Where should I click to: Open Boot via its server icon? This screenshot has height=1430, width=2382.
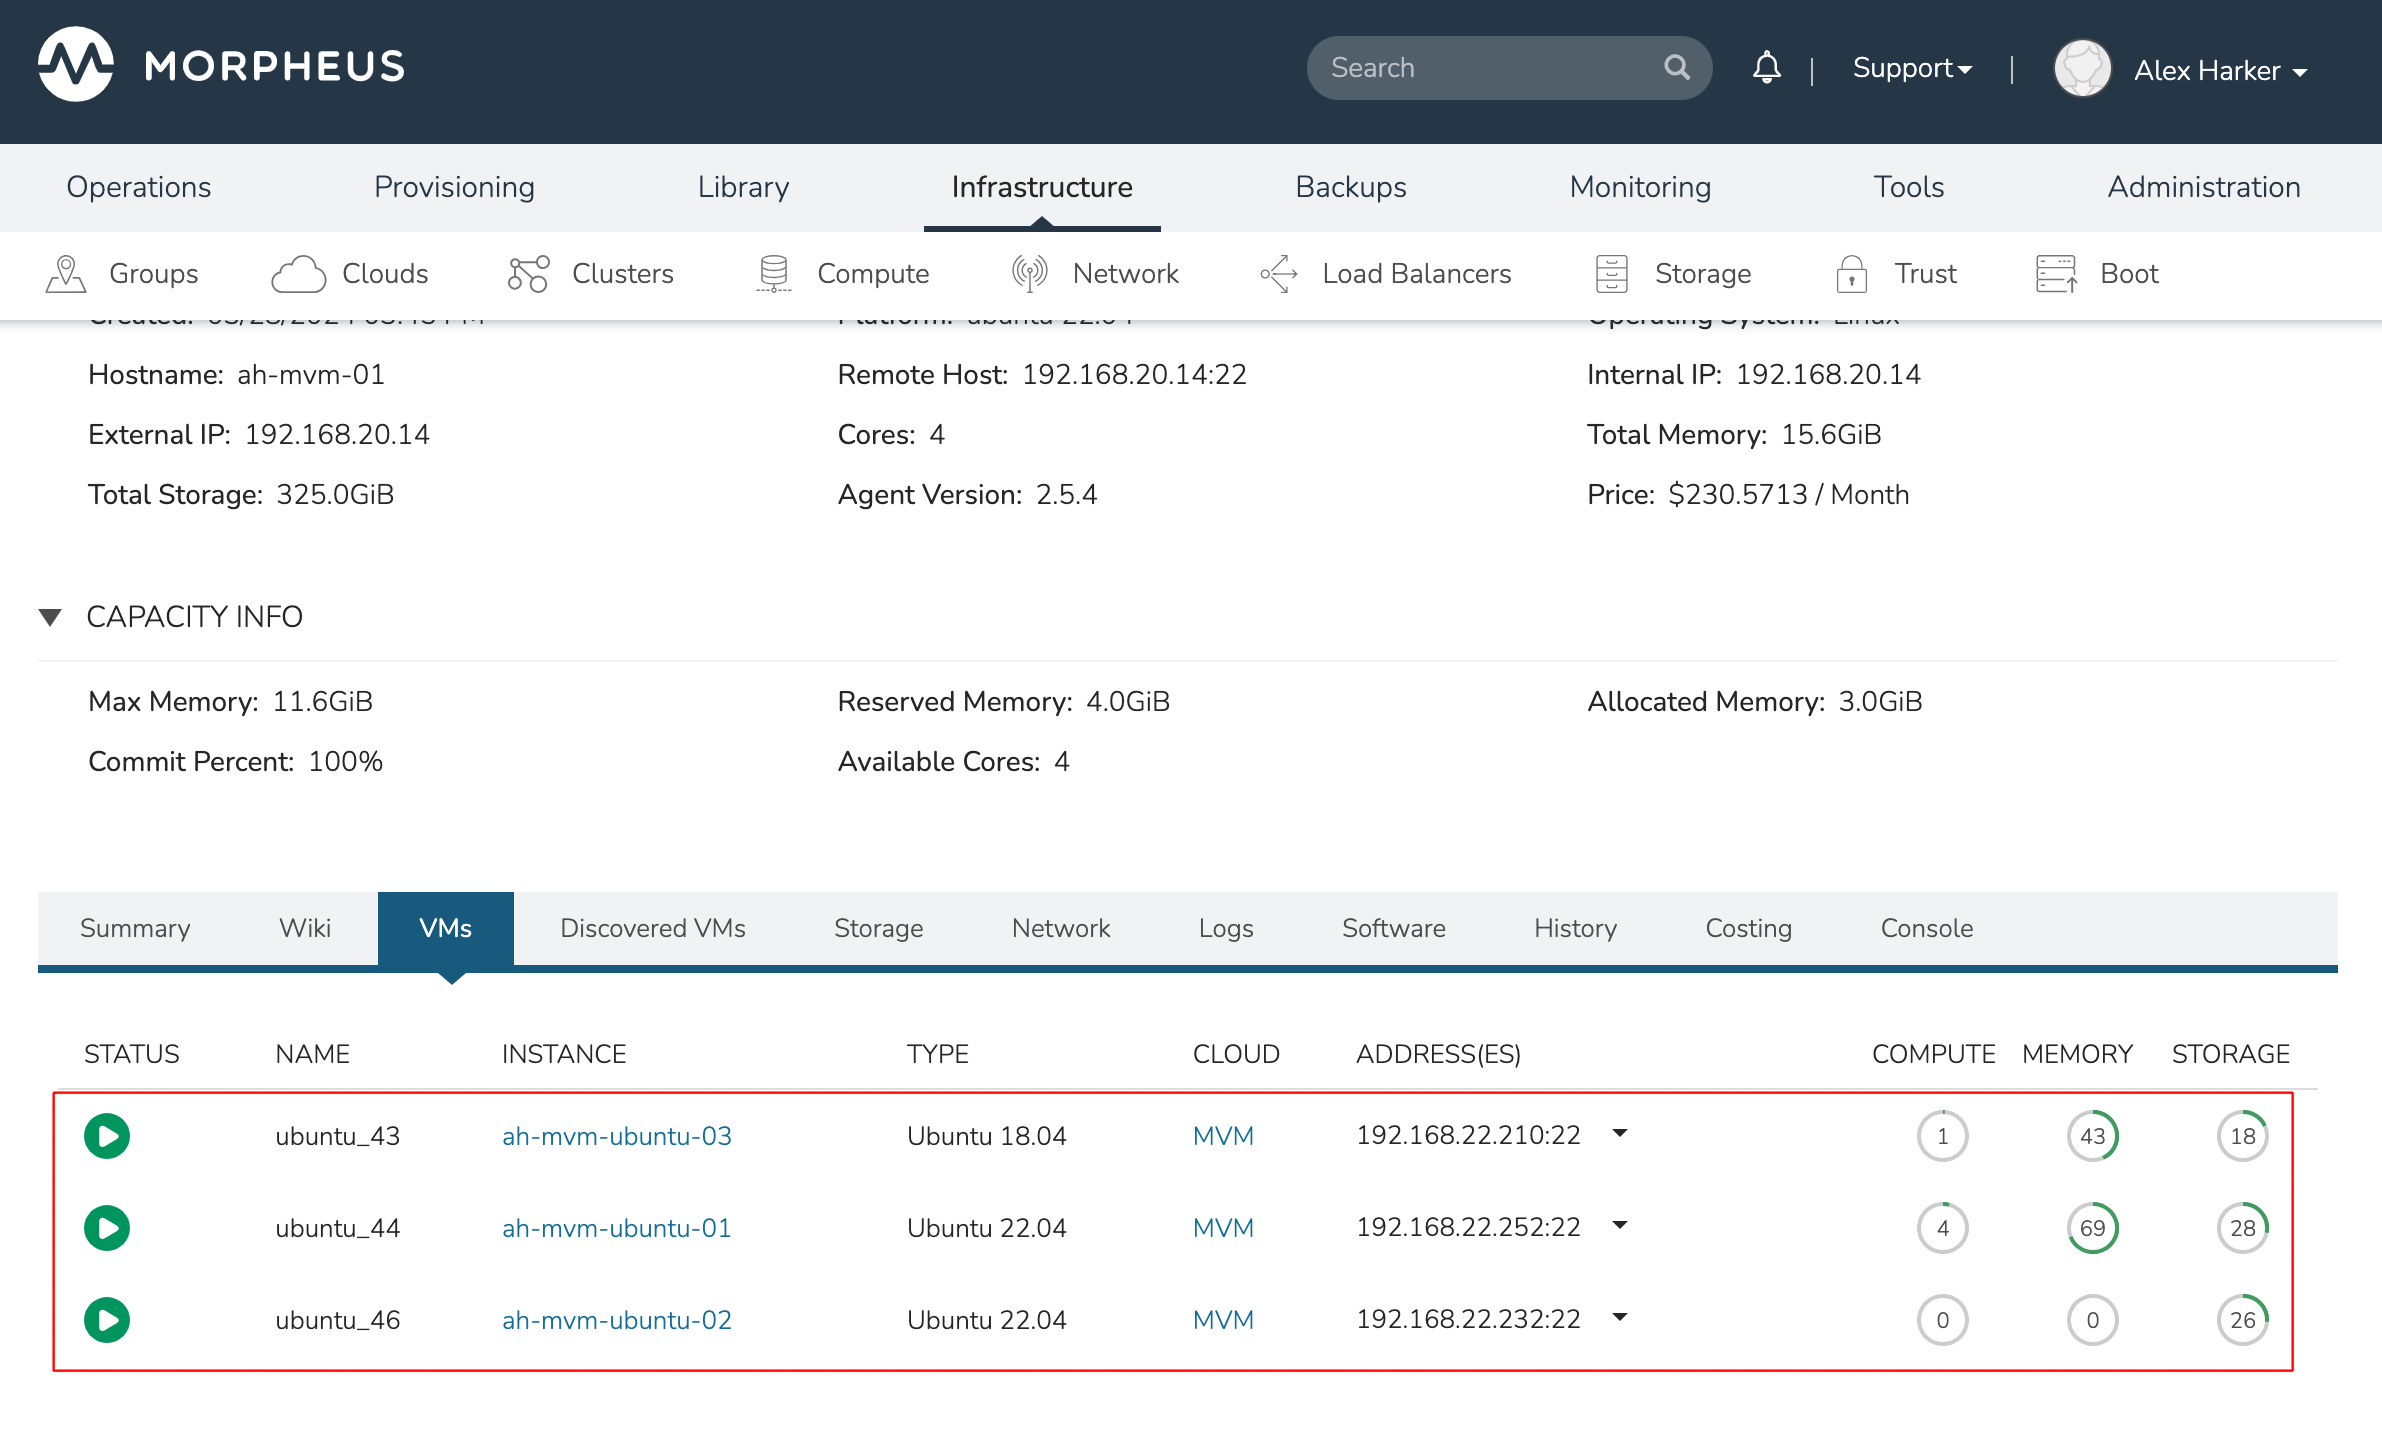coord(2056,274)
